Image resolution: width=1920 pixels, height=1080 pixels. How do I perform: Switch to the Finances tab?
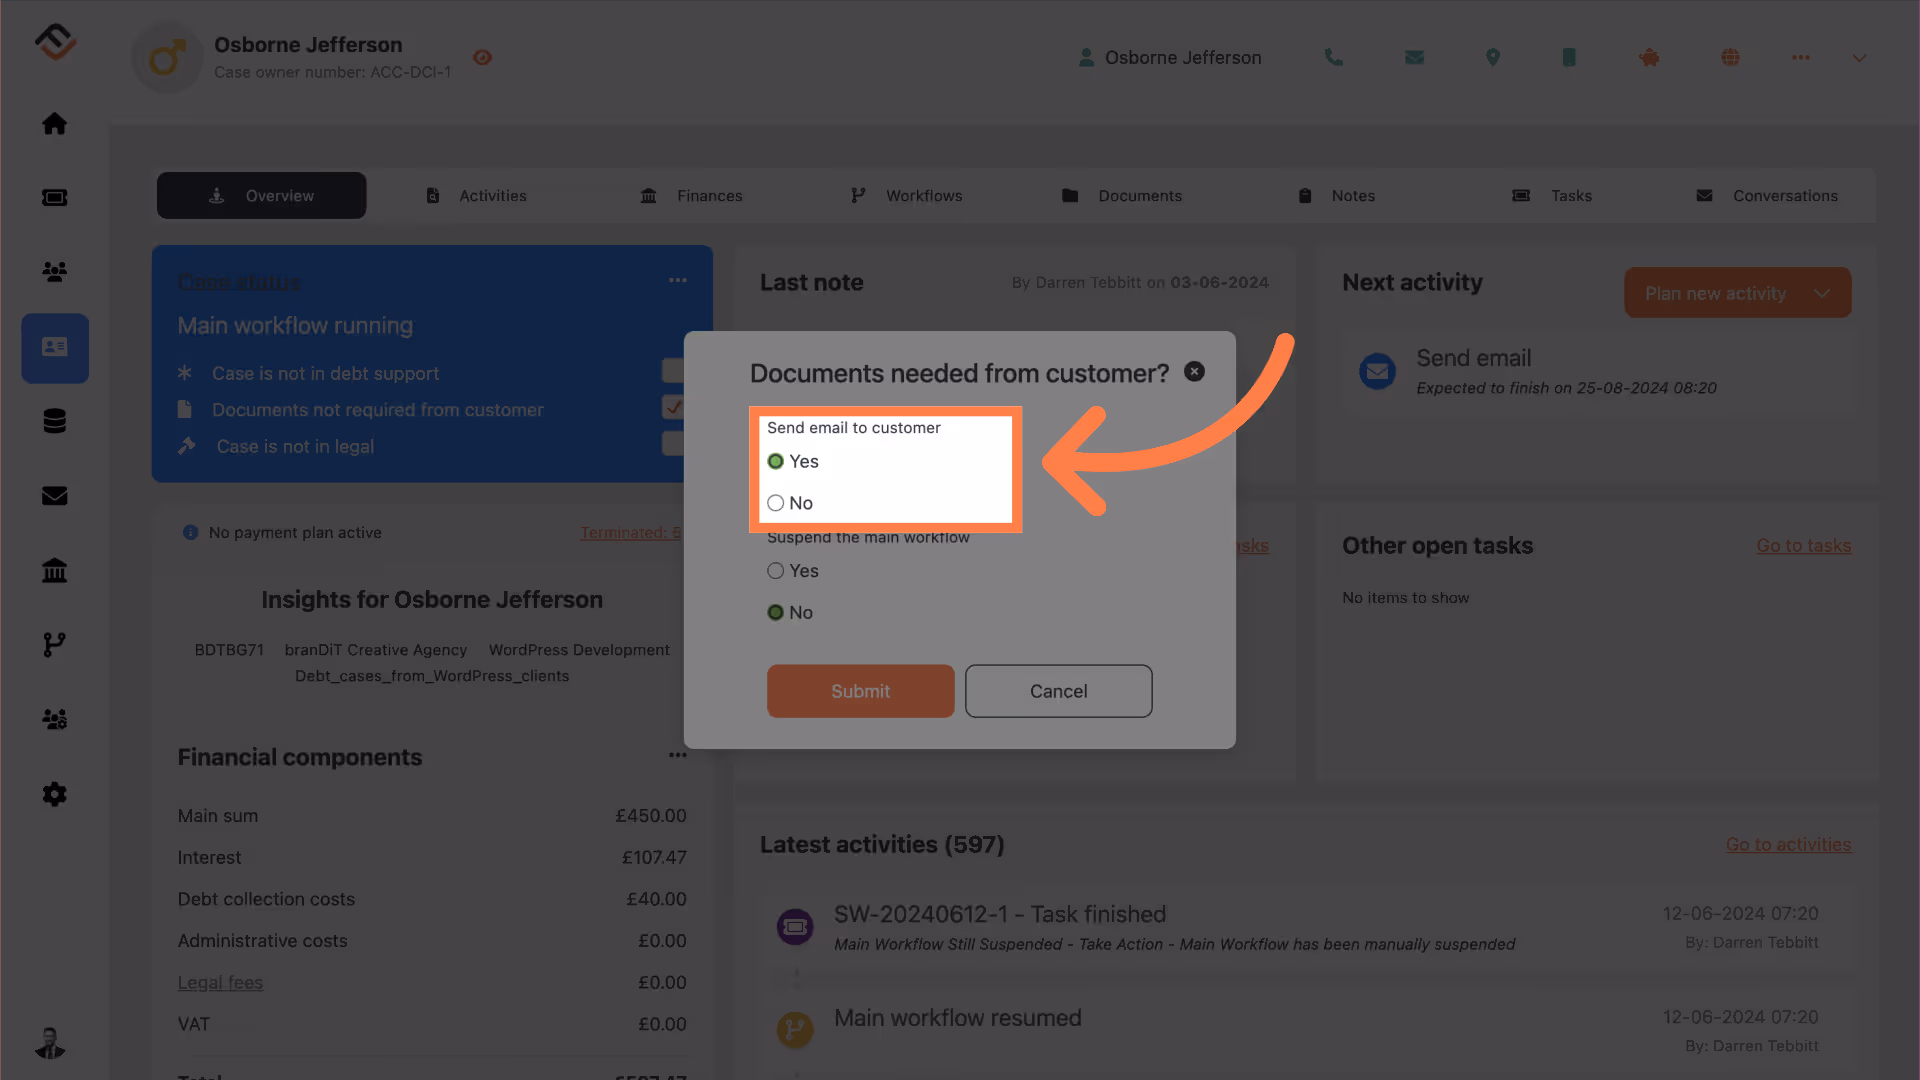pos(692,196)
